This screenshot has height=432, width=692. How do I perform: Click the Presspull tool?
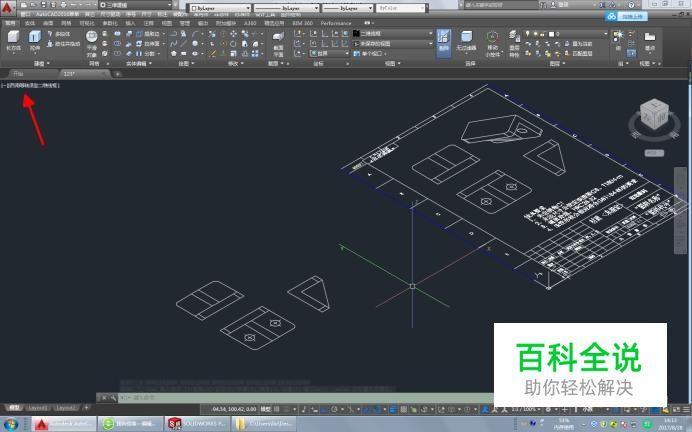click(x=64, y=44)
